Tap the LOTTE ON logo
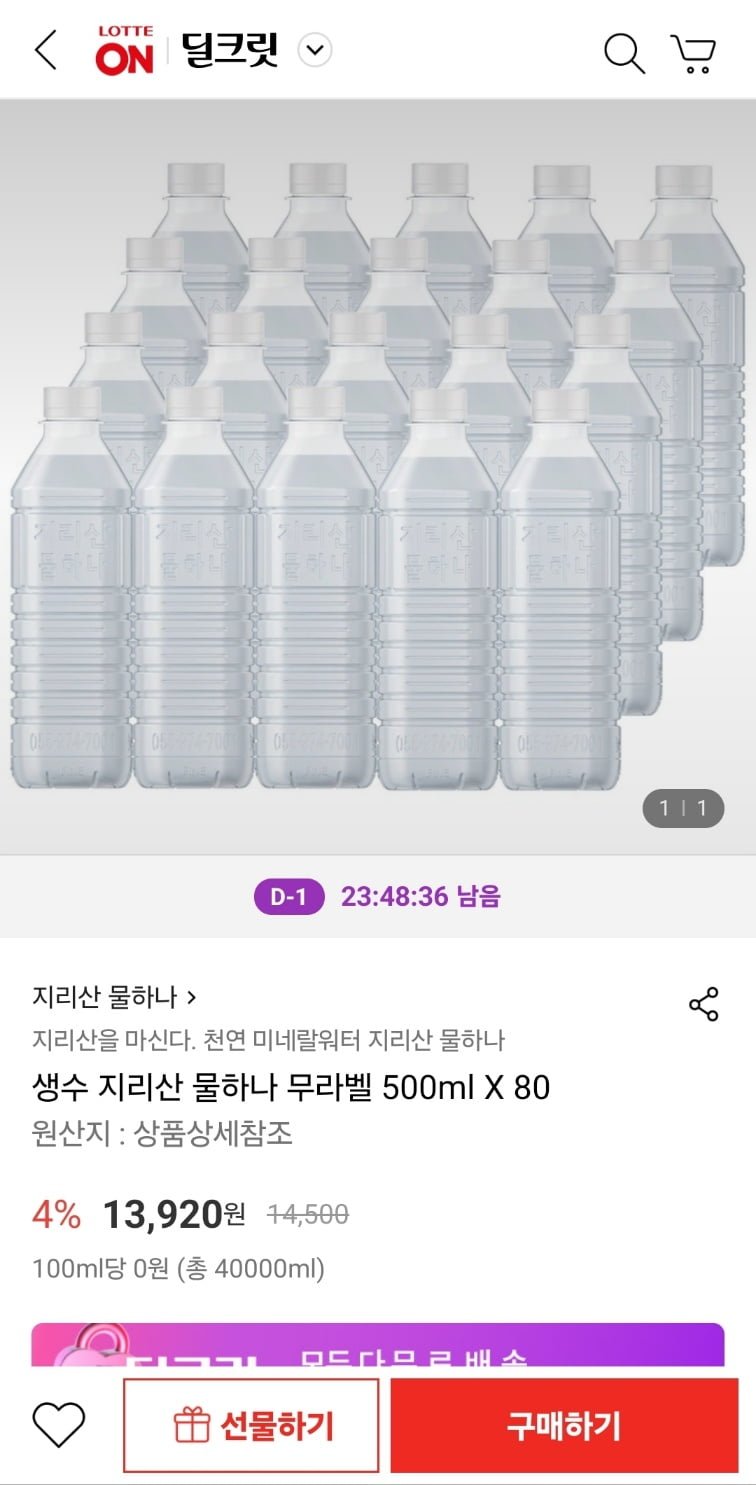Image resolution: width=756 pixels, height=1485 pixels. point(125,51)
